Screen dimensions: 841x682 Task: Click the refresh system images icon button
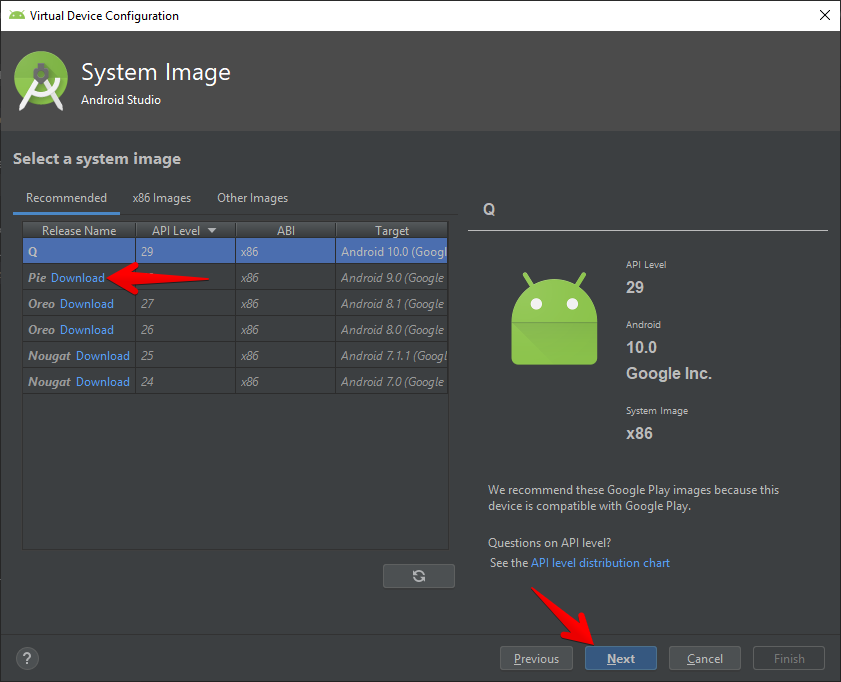[x=418, y=576]
